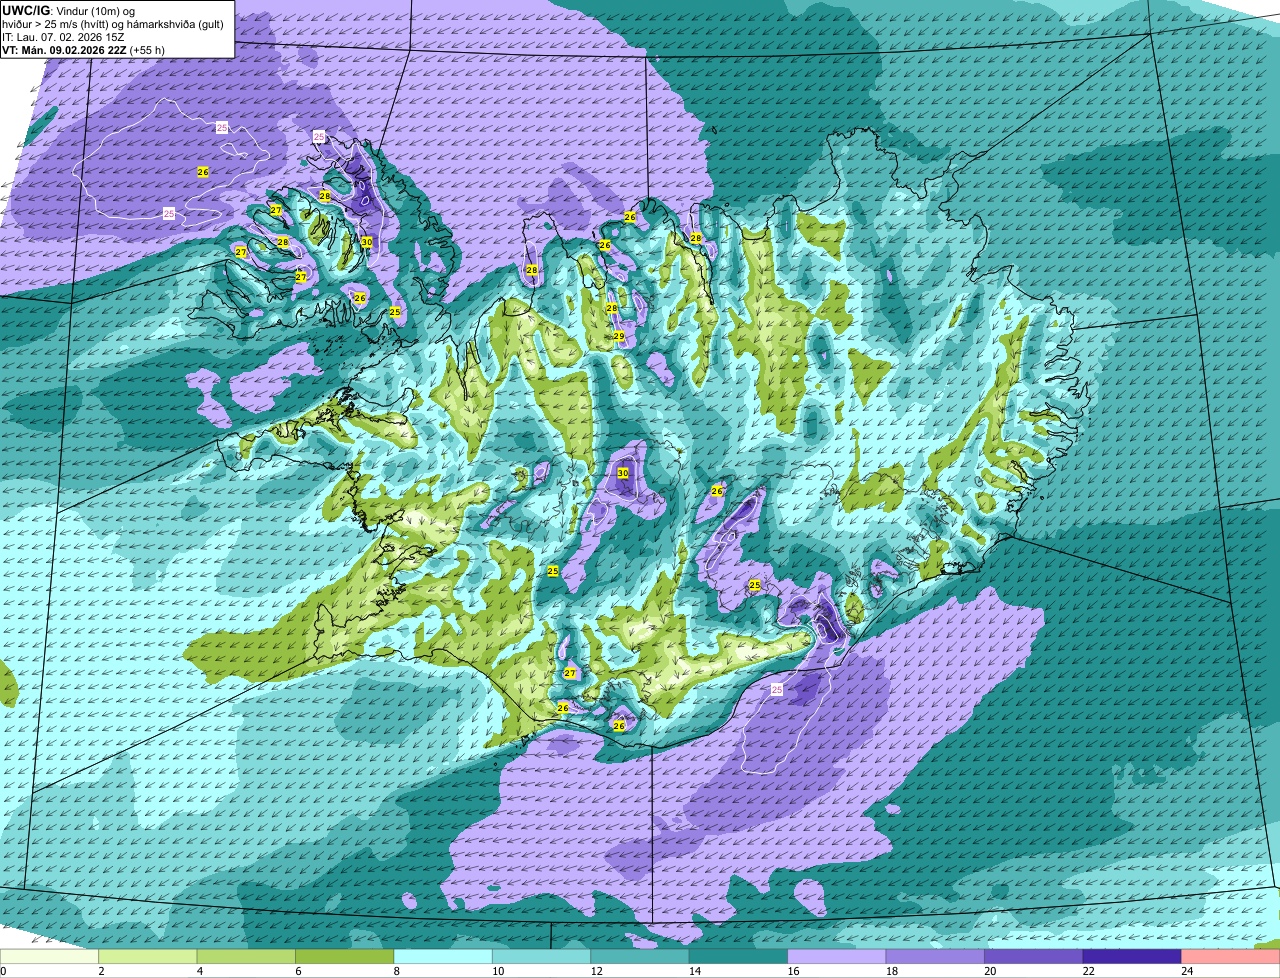This screenshot has height=978, width=1280.
Task: Click the 12–14 m/s medium teal legend swatch
Action: [641, 957]
